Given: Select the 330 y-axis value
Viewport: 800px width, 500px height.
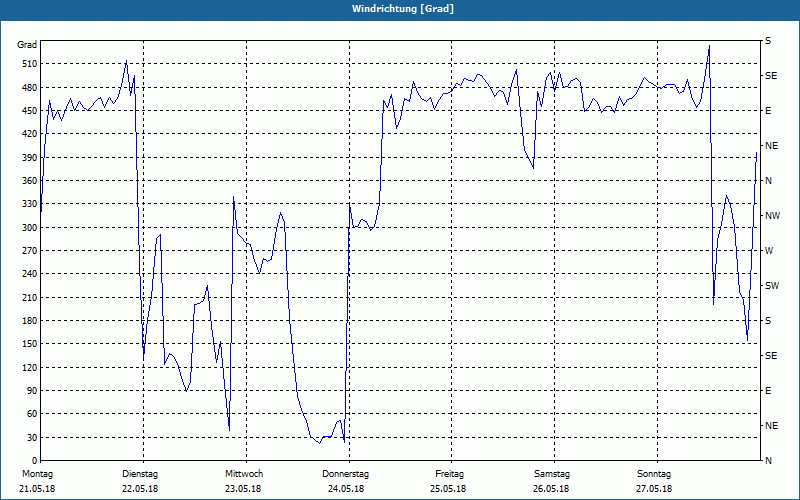Looking at the screenshot, I should pos(30,204).
